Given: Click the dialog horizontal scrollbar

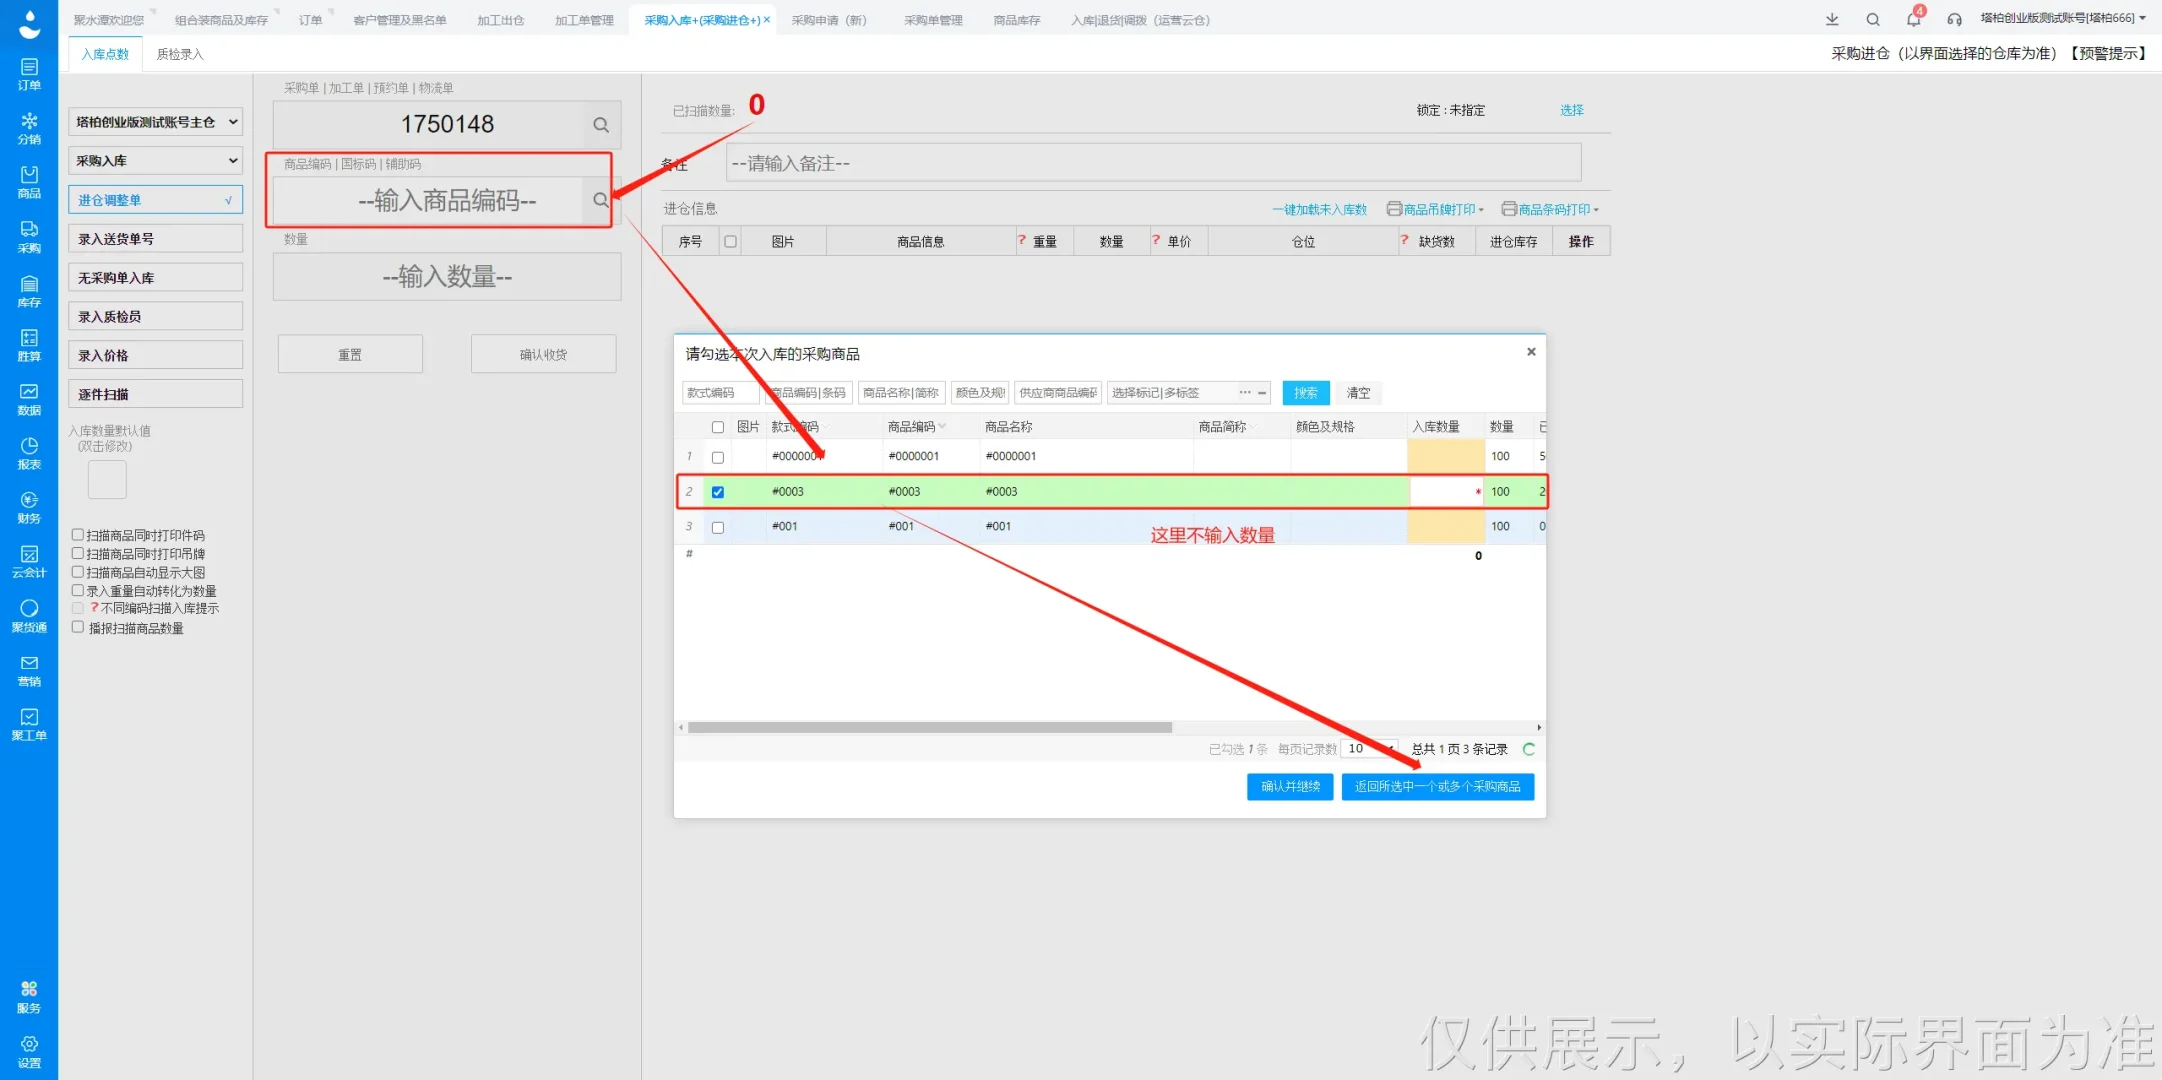Looking at the screenshot, I should coord(930,727).
